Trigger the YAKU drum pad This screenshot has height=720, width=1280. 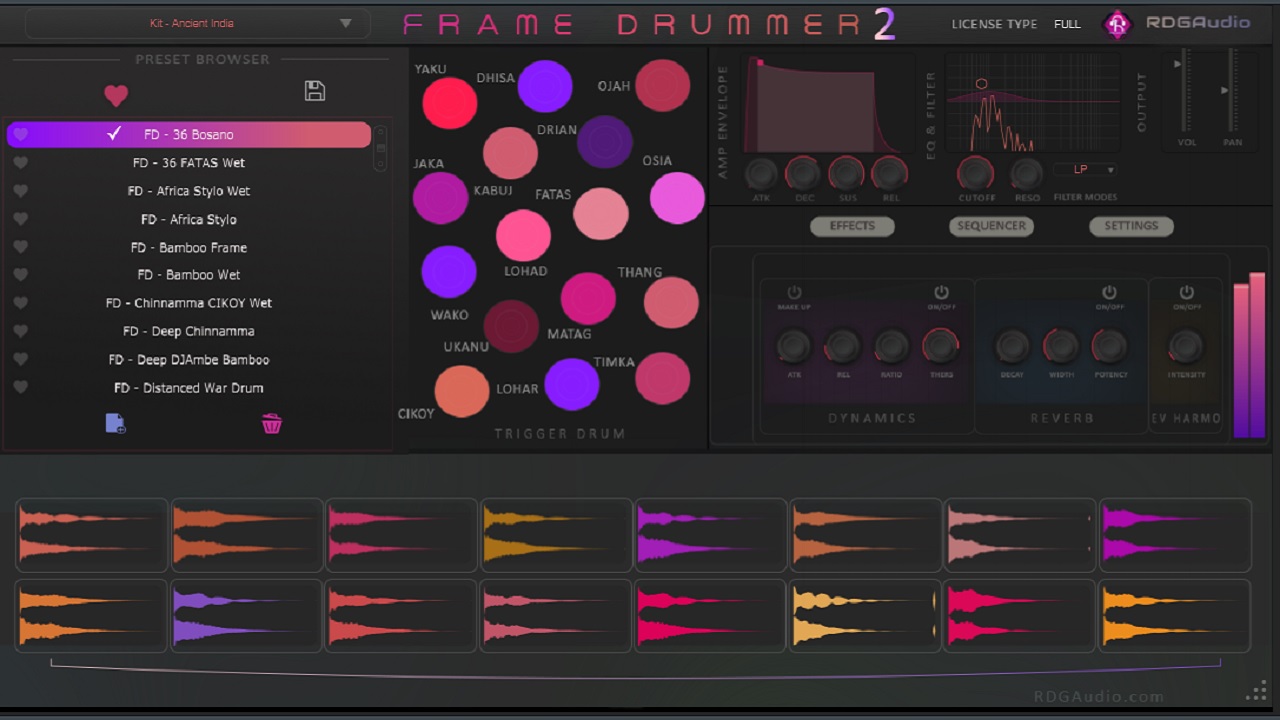450,102
